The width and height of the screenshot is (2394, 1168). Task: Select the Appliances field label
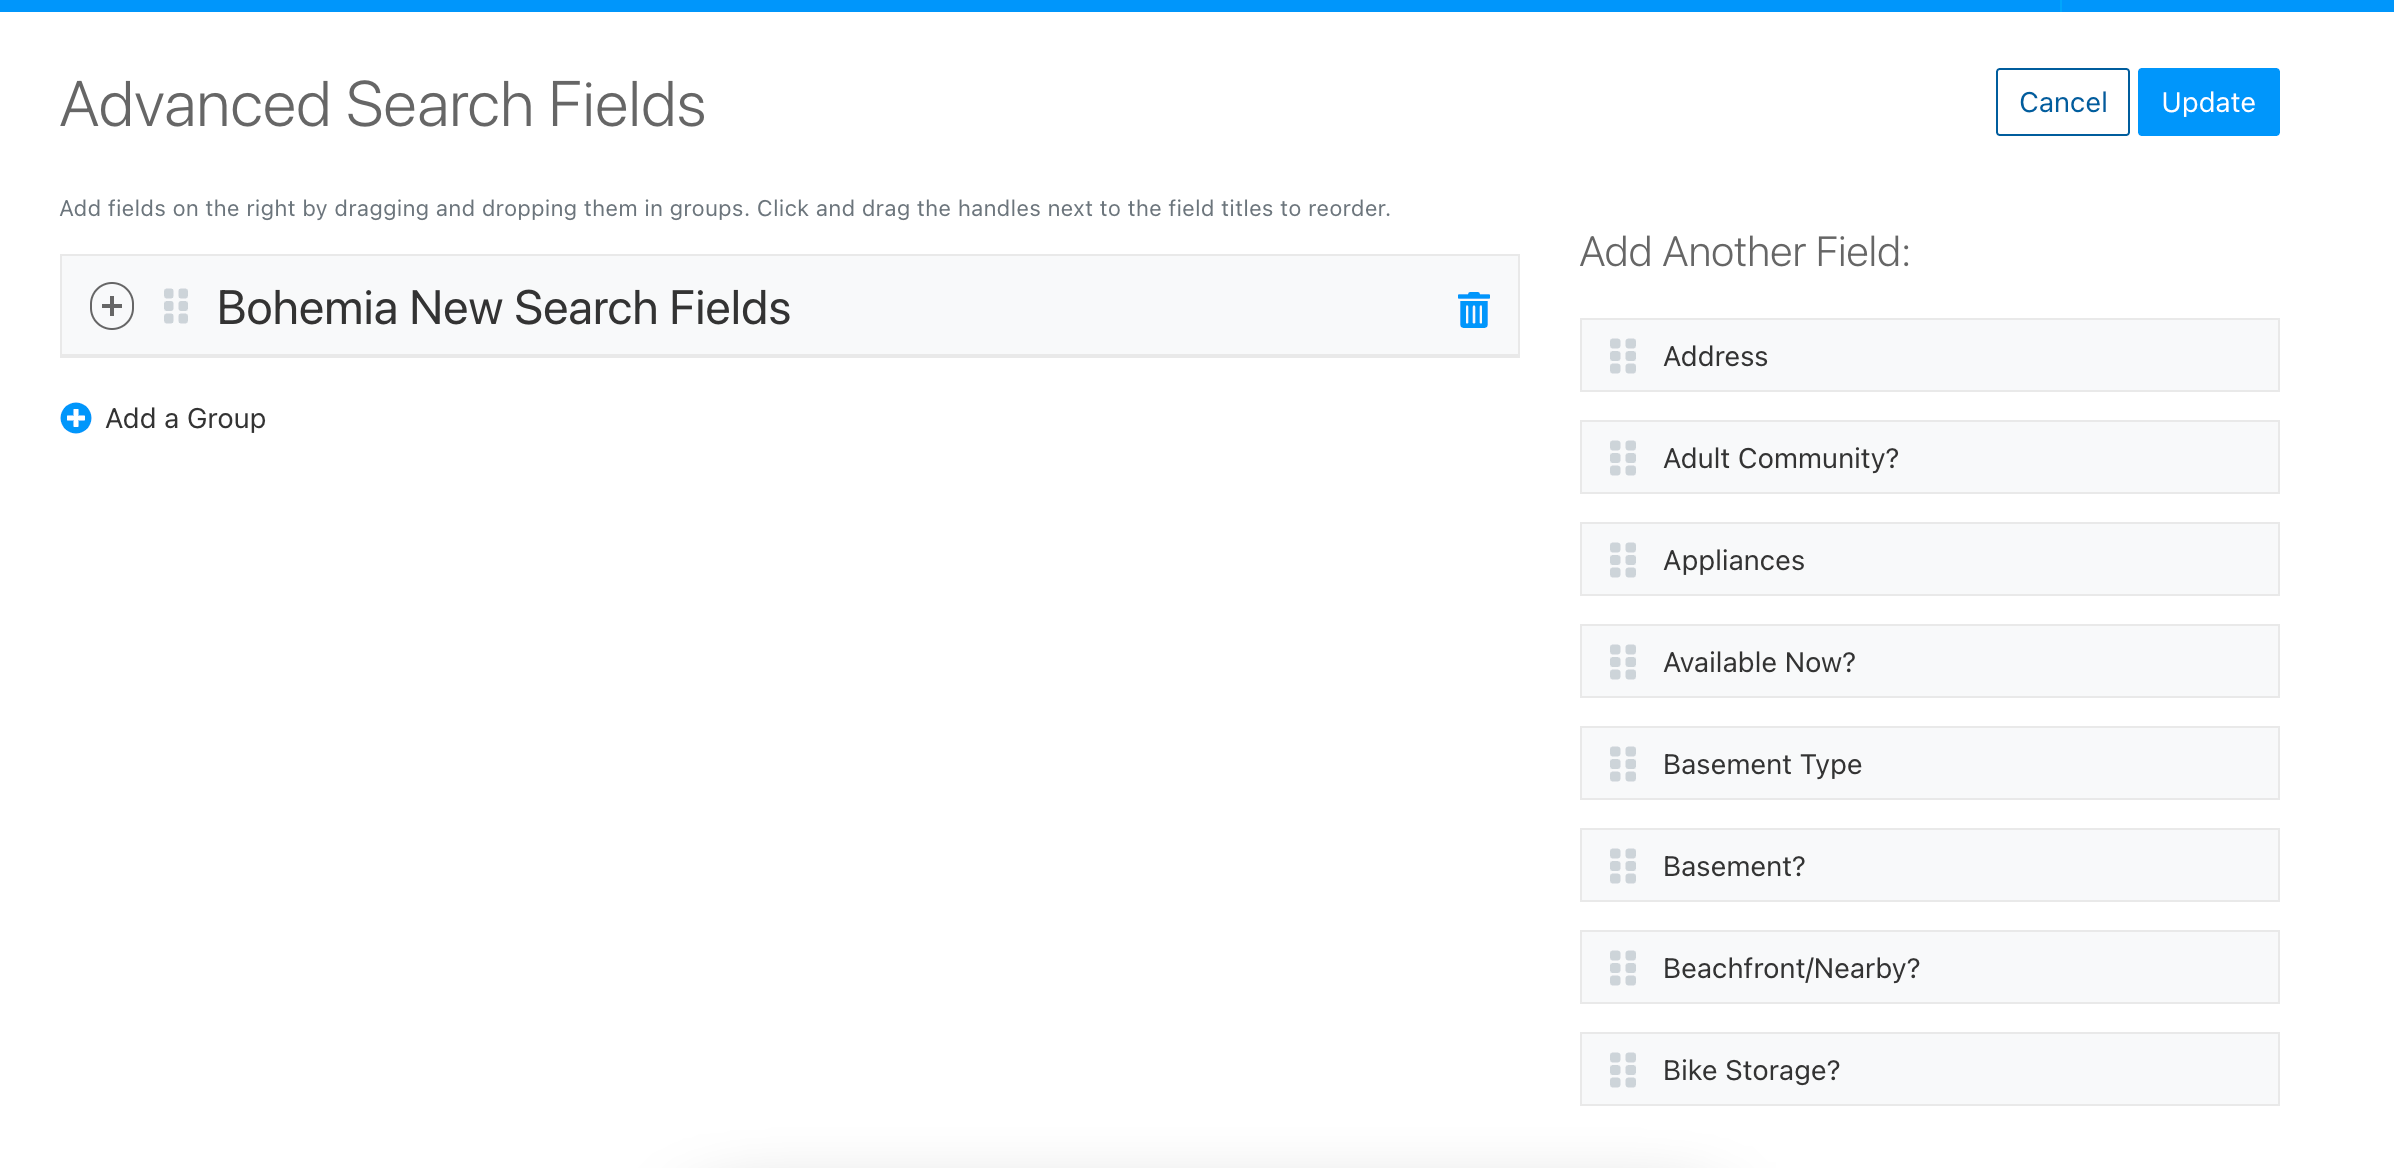(1734, 560)
